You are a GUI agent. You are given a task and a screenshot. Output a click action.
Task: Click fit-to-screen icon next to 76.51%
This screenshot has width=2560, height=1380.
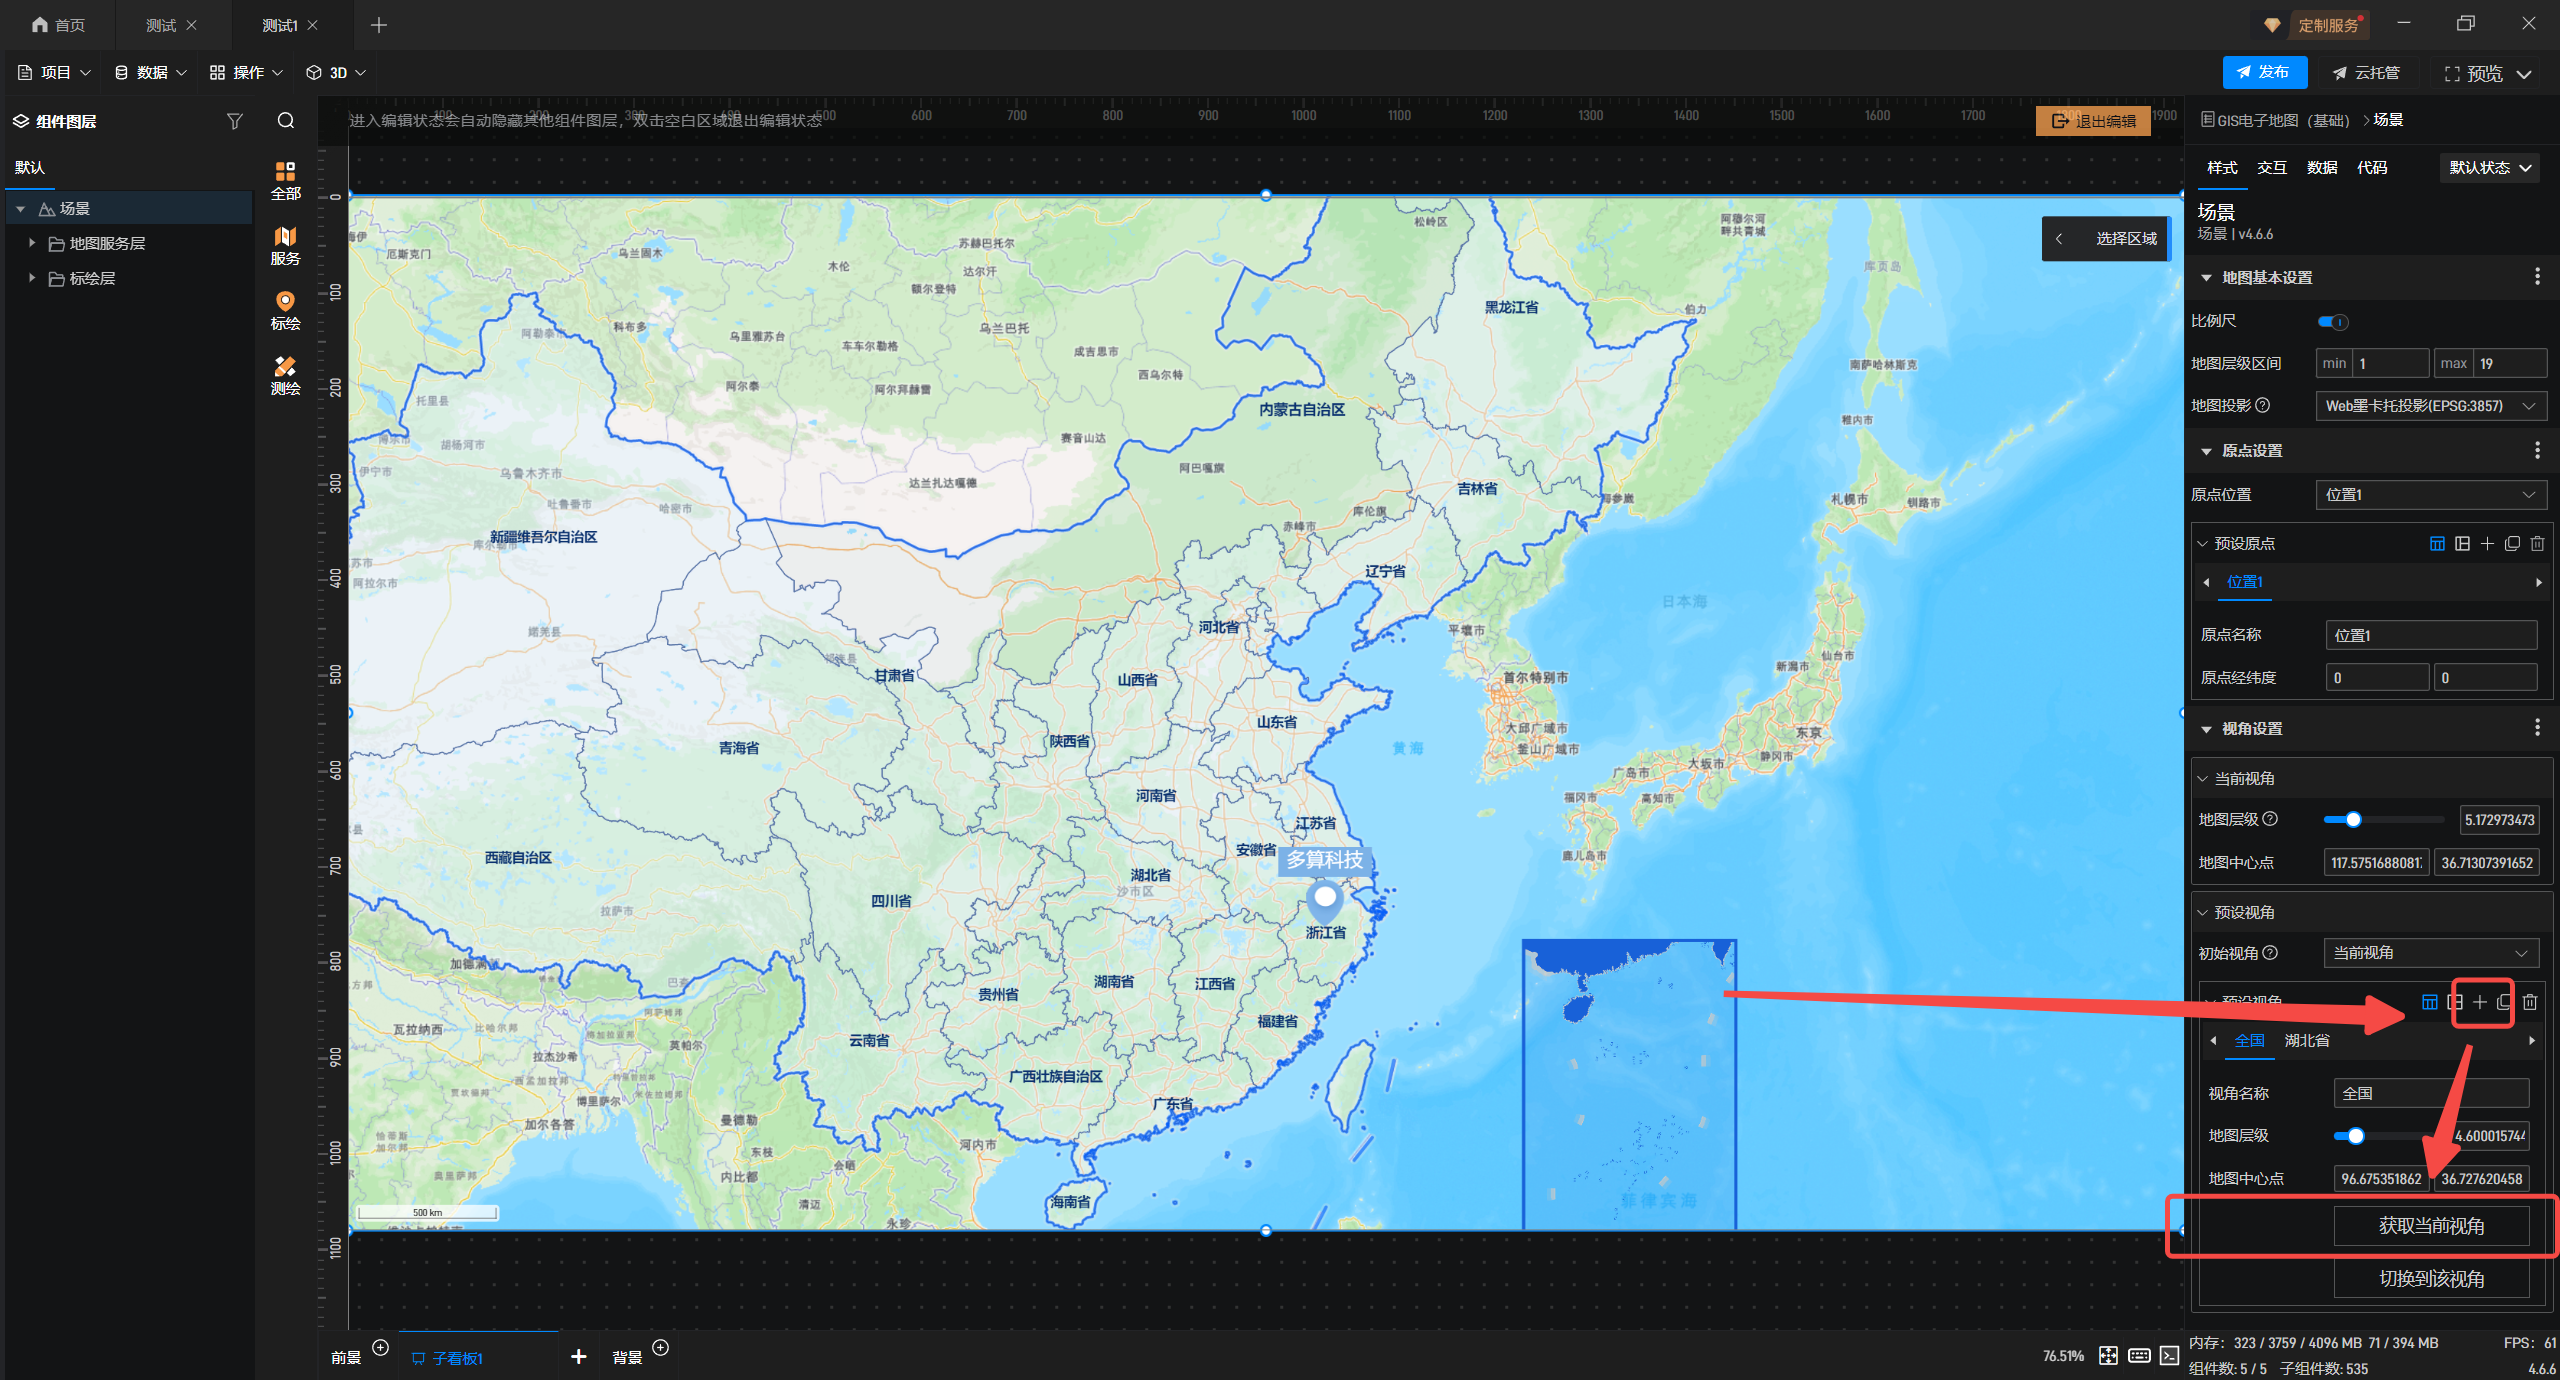point(2108,1356)
